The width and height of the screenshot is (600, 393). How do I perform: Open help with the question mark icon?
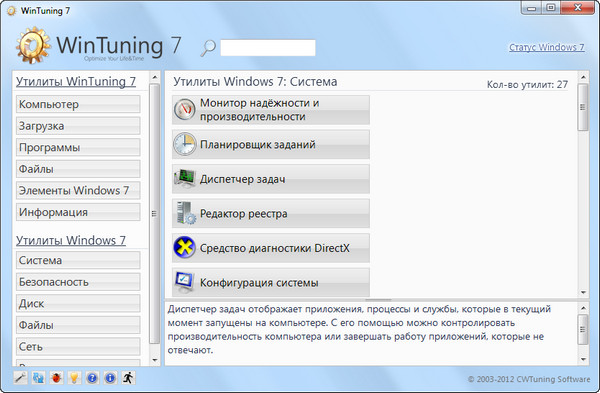click(92, 378)
